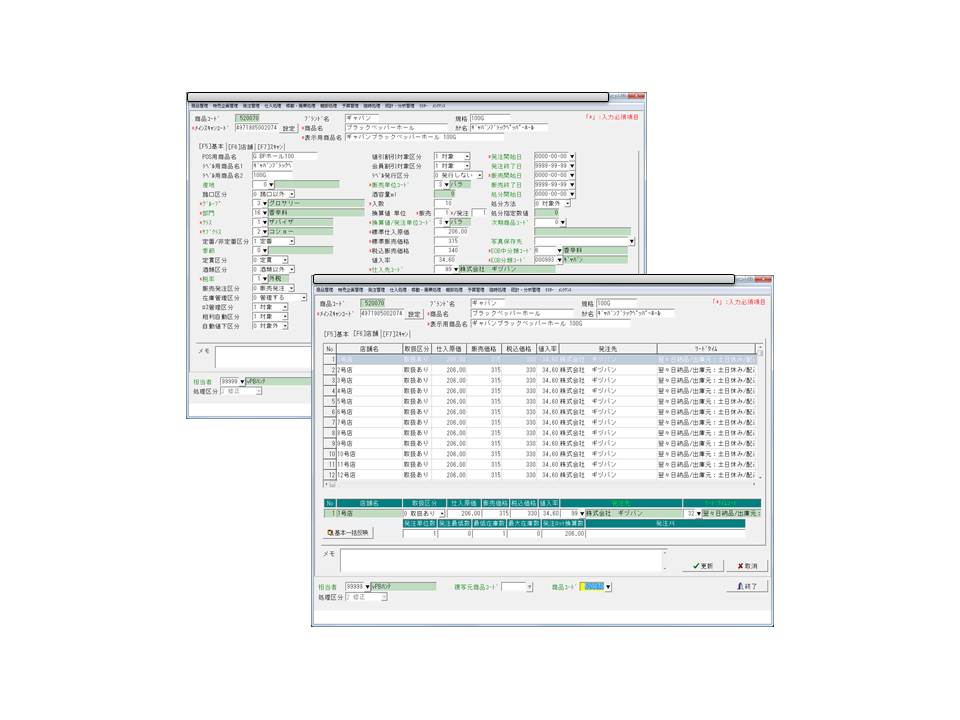Select store row 5号店 in table
This screenshot has width=960, height=720.
[539, 402]
